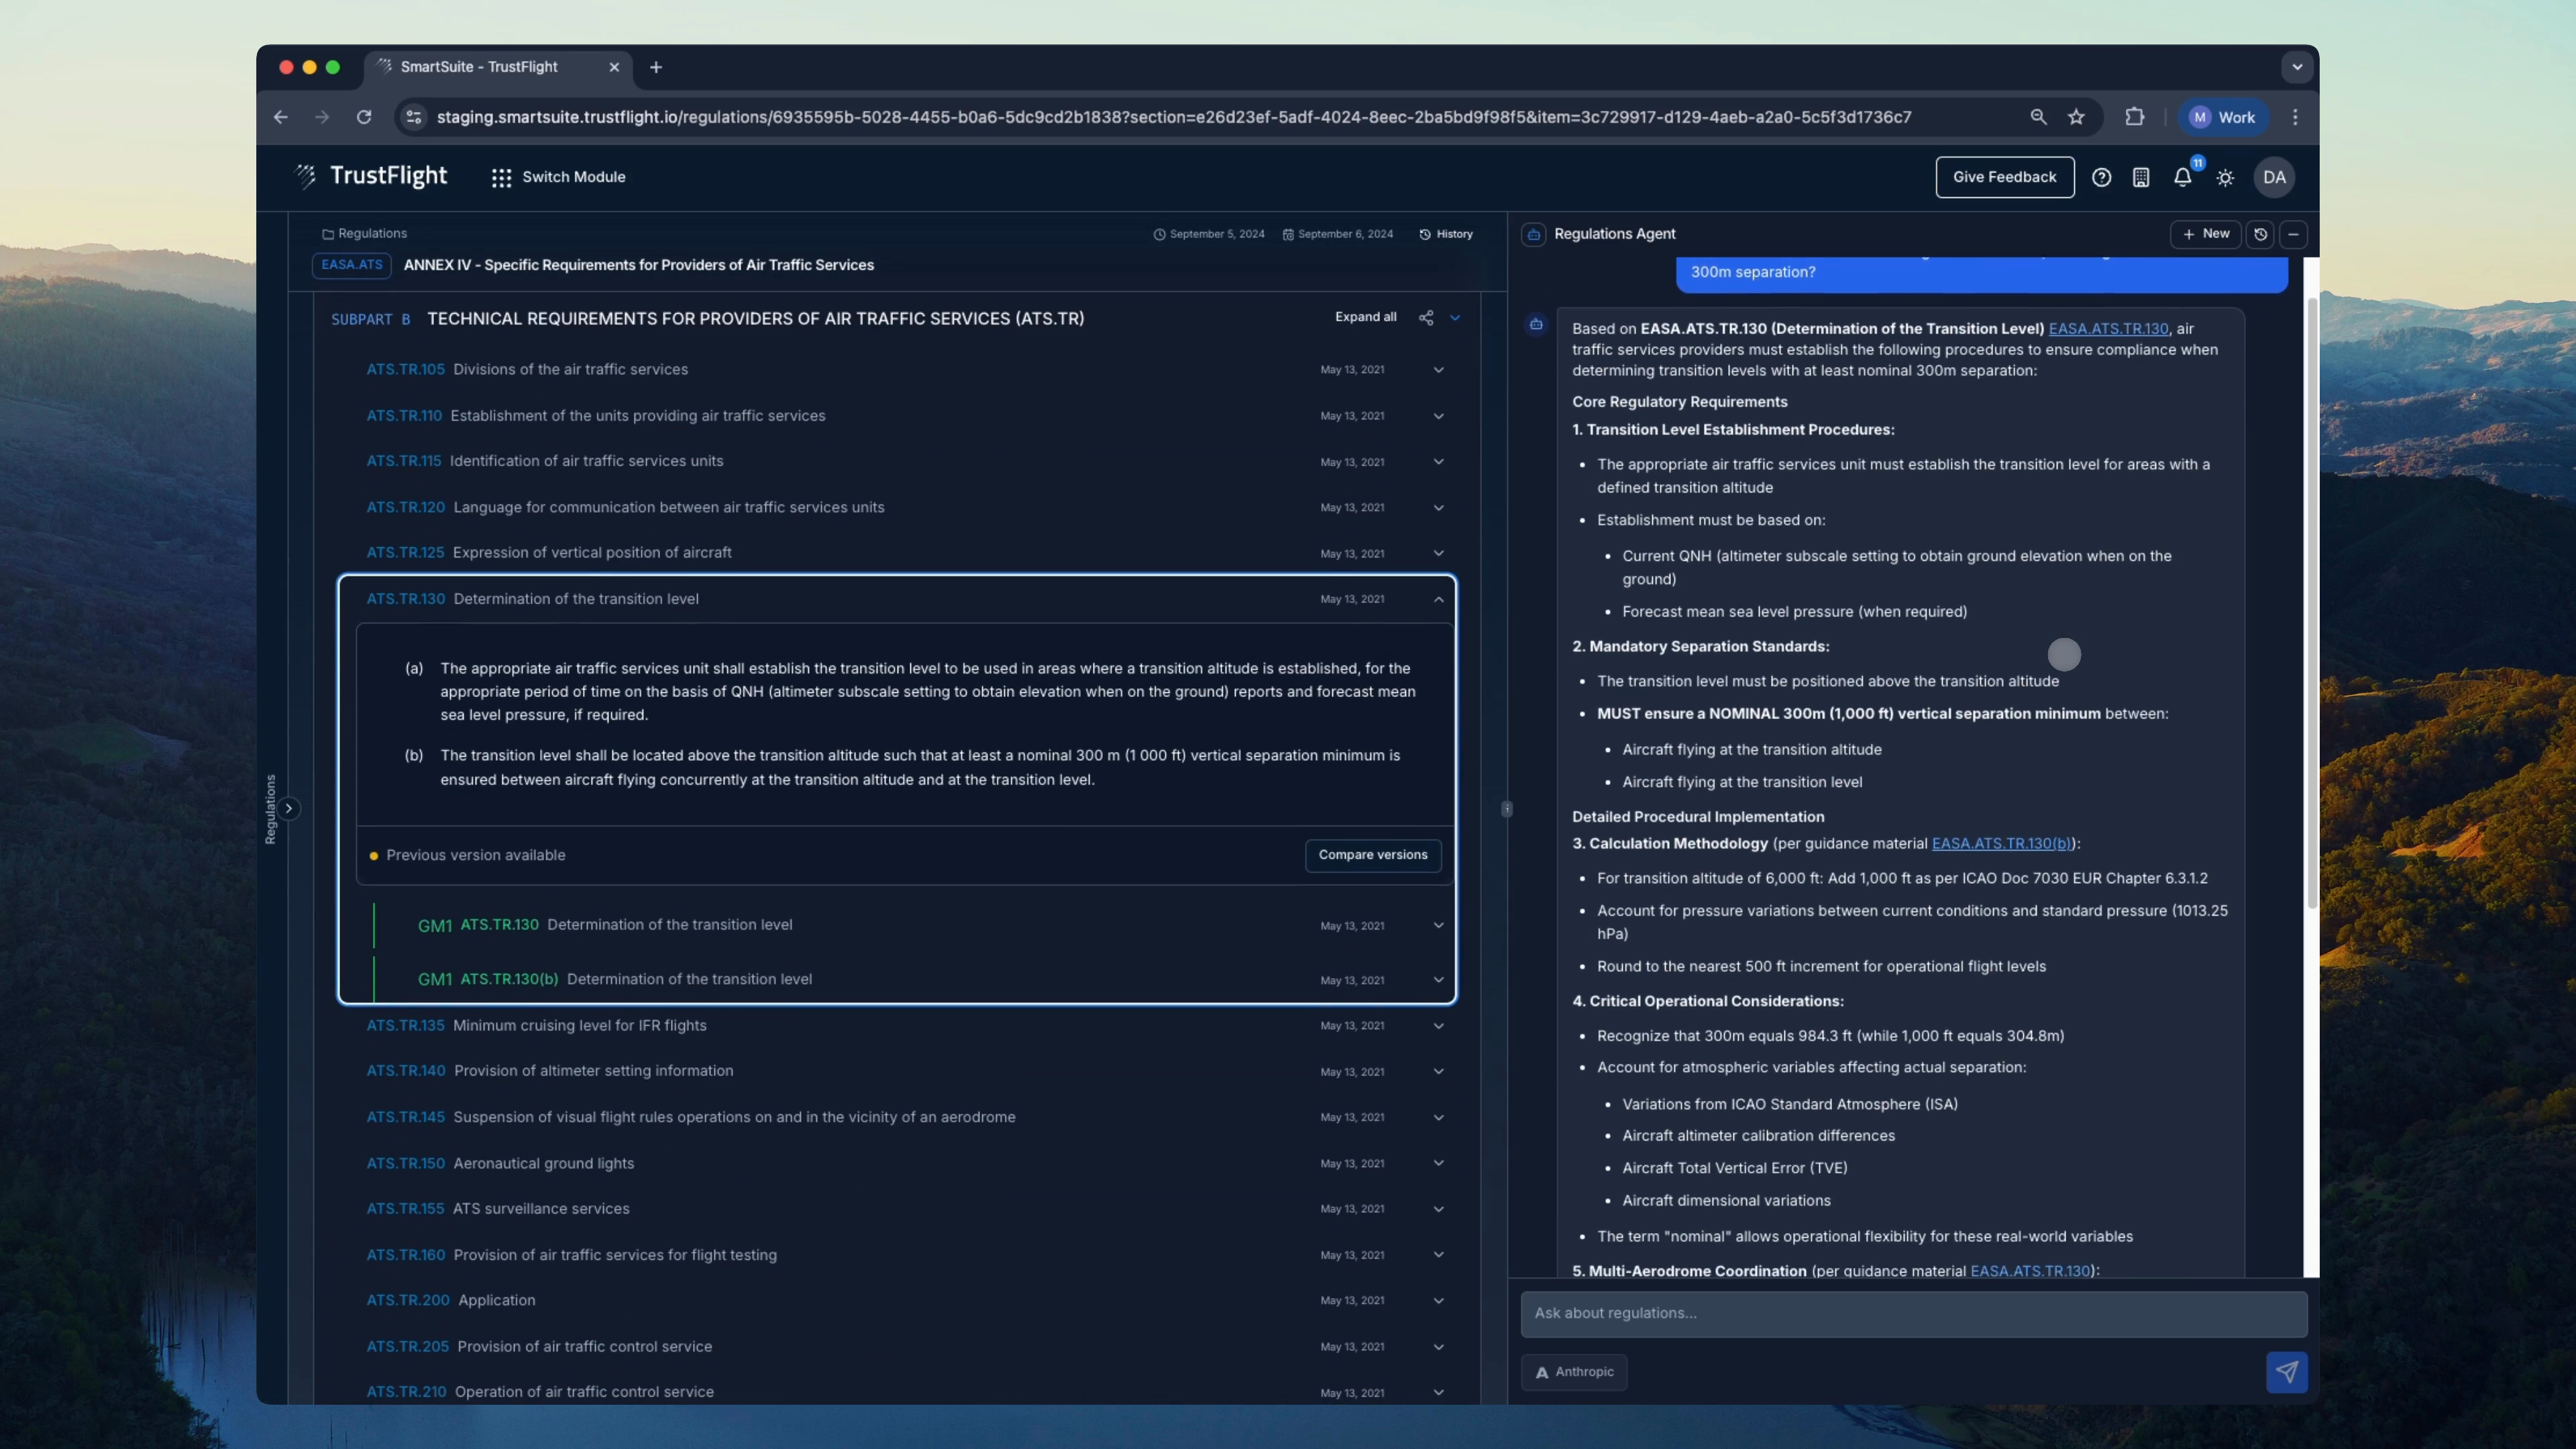Select the Anthropic model chip

[1574, 1372]
